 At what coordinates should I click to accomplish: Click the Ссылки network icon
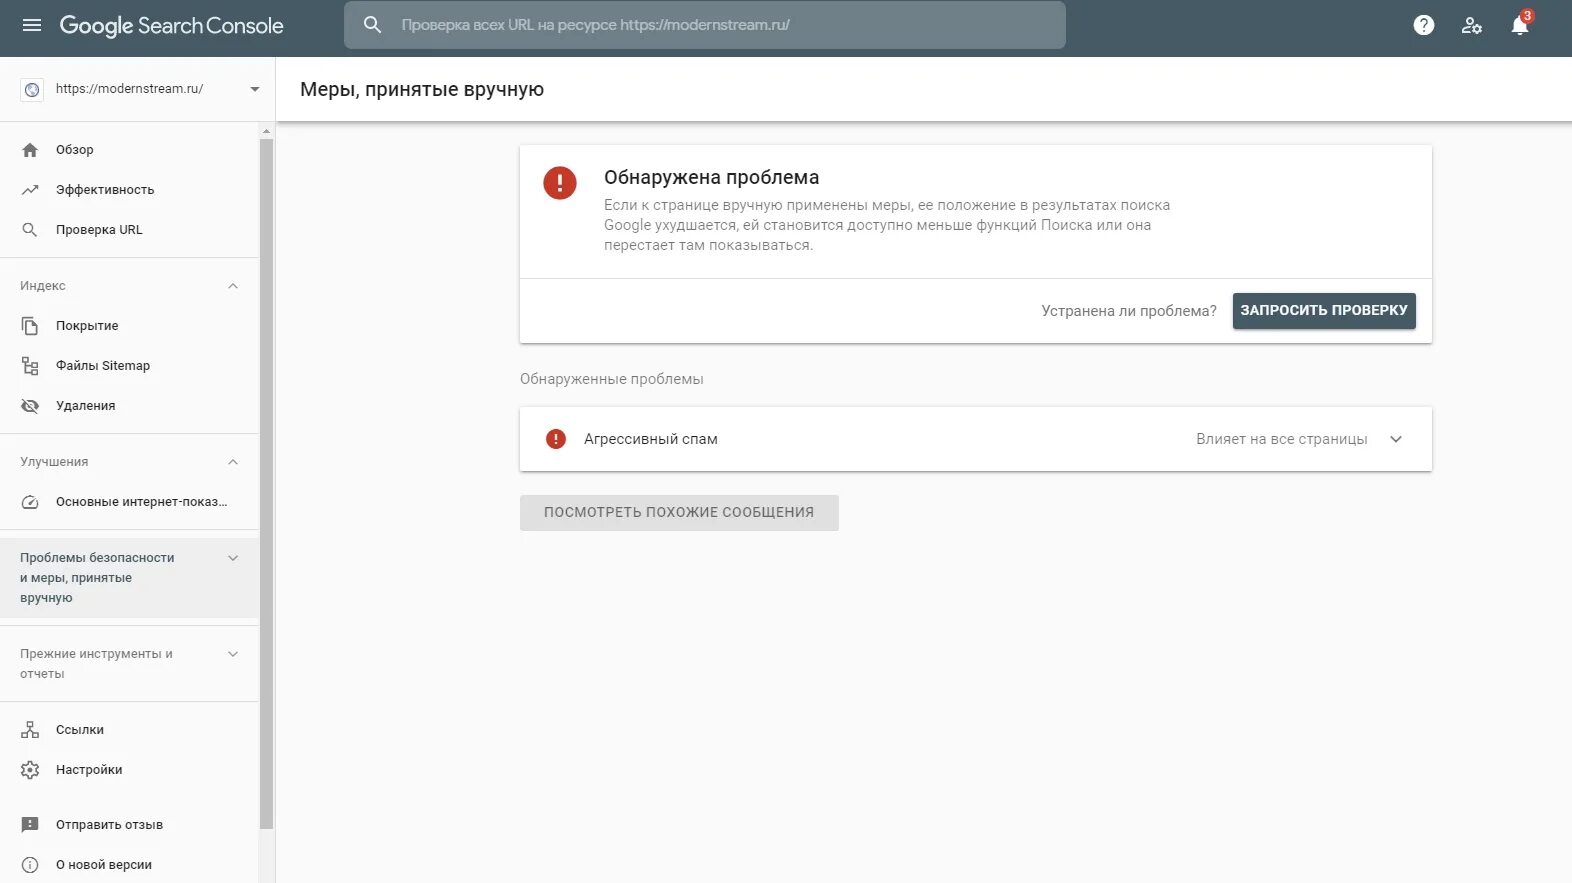point(30,730)
